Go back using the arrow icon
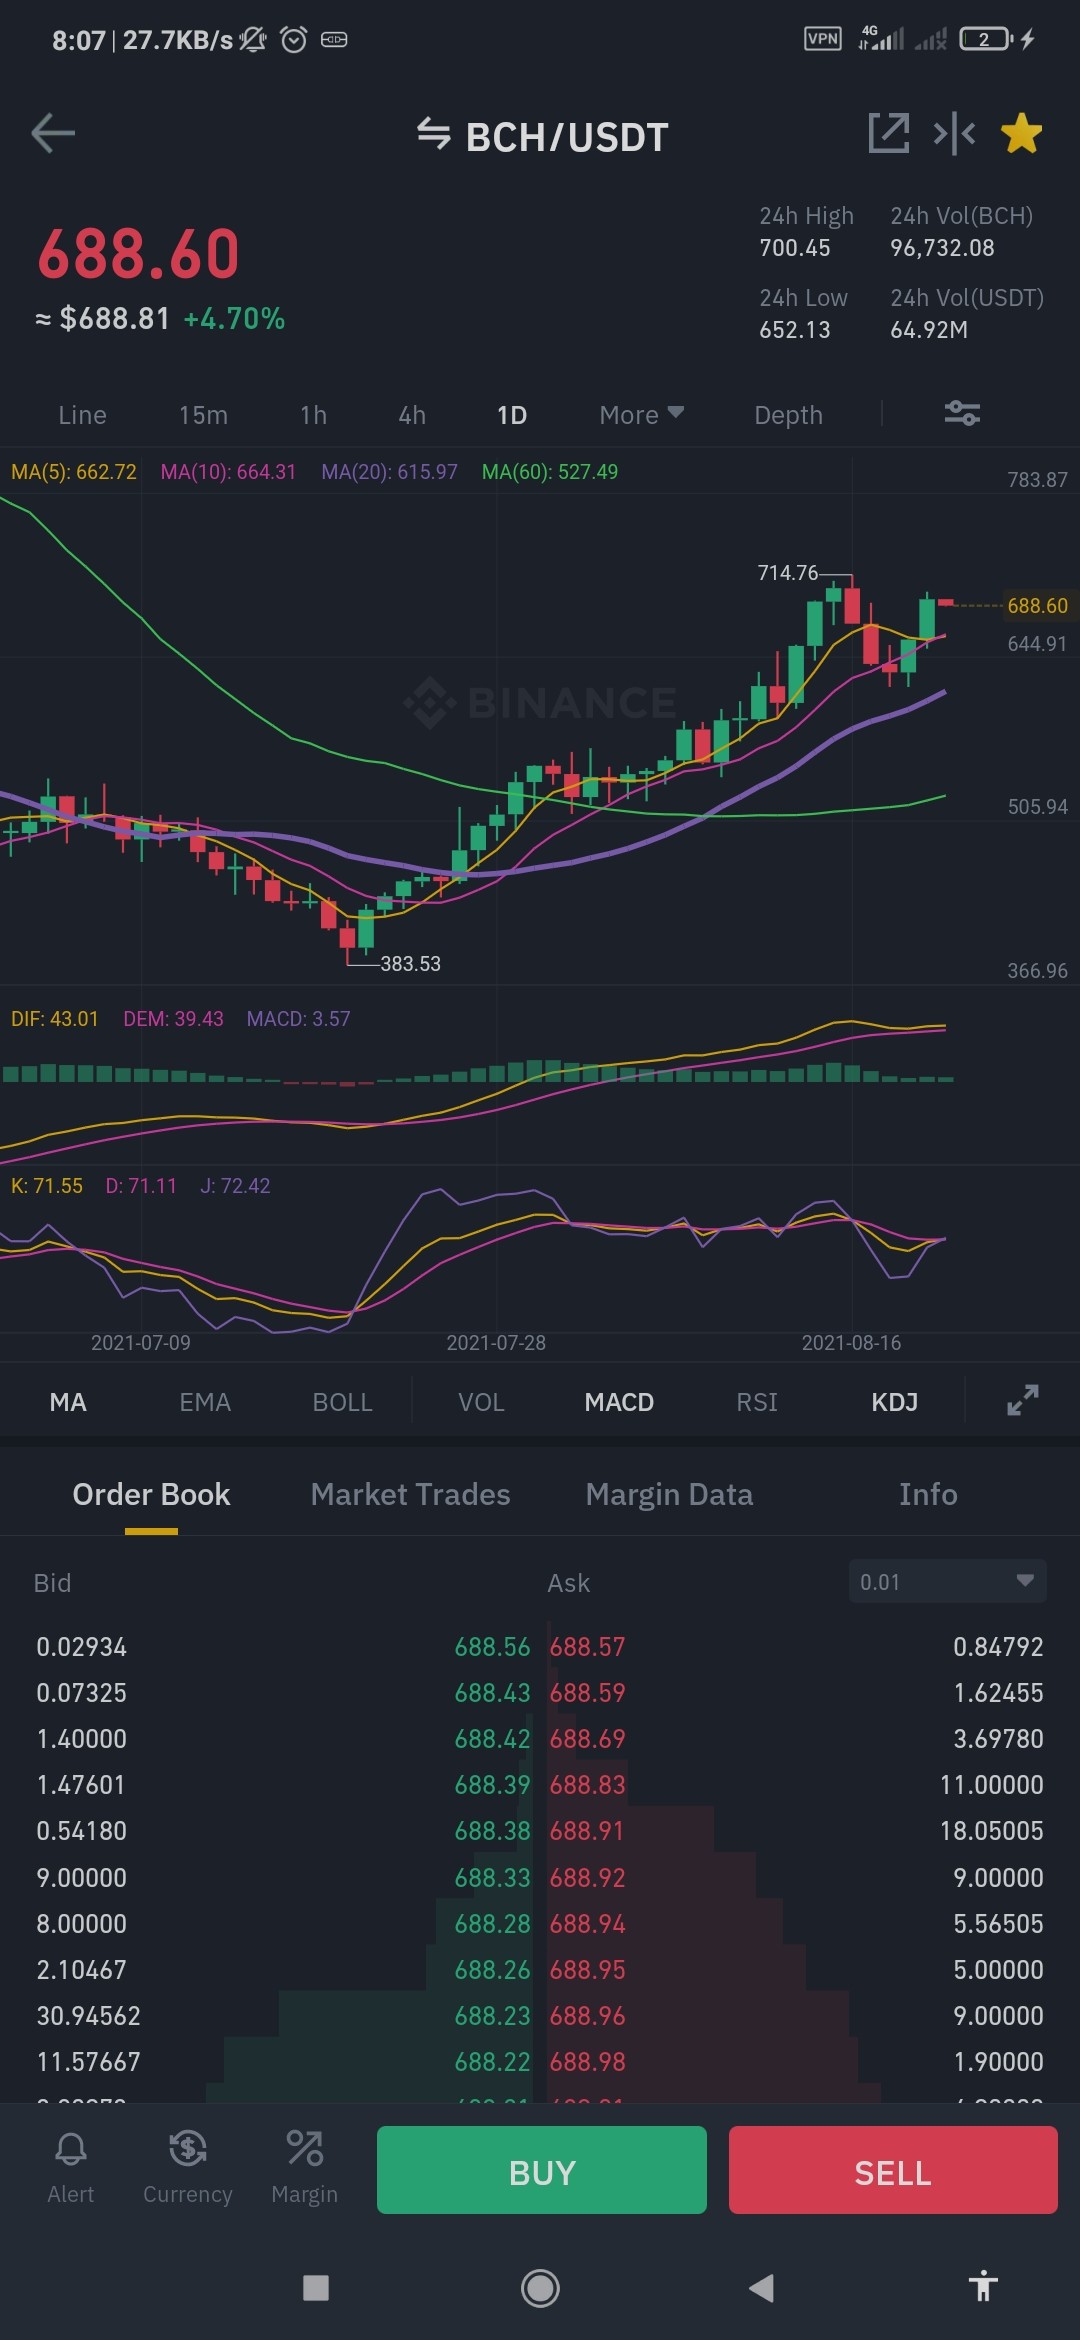1080x2340 pixels. pyautogui.click(x=53, y=133)
